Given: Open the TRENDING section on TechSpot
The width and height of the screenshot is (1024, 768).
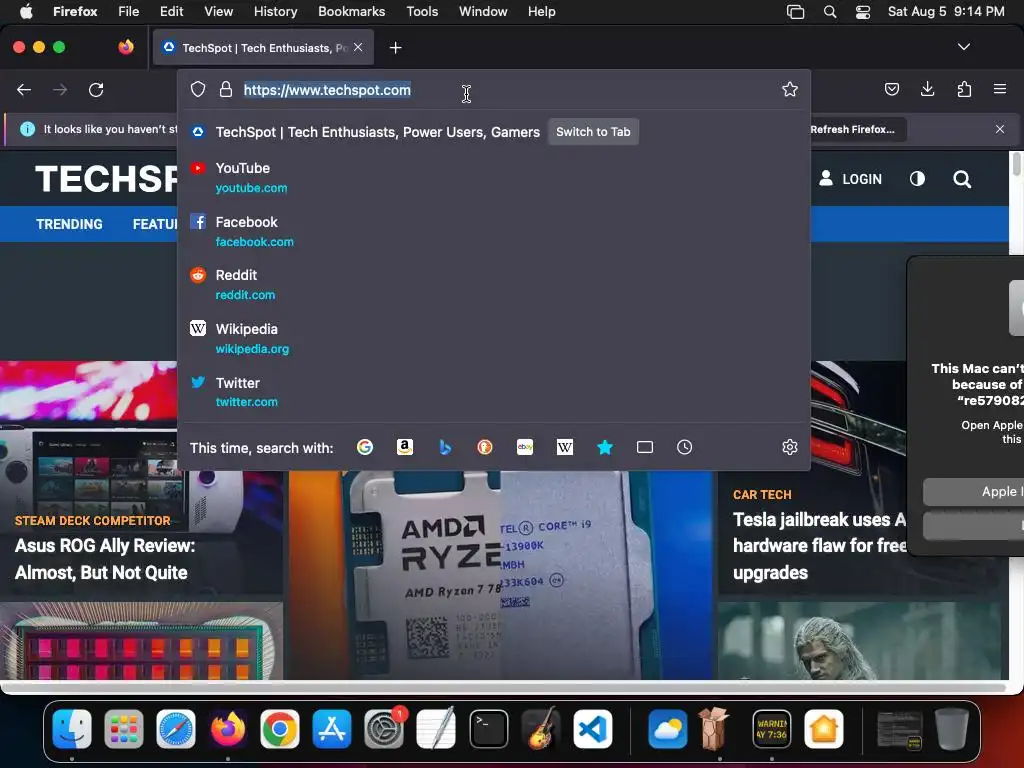Looking at the screenshot, I should [x=69, y=224].
